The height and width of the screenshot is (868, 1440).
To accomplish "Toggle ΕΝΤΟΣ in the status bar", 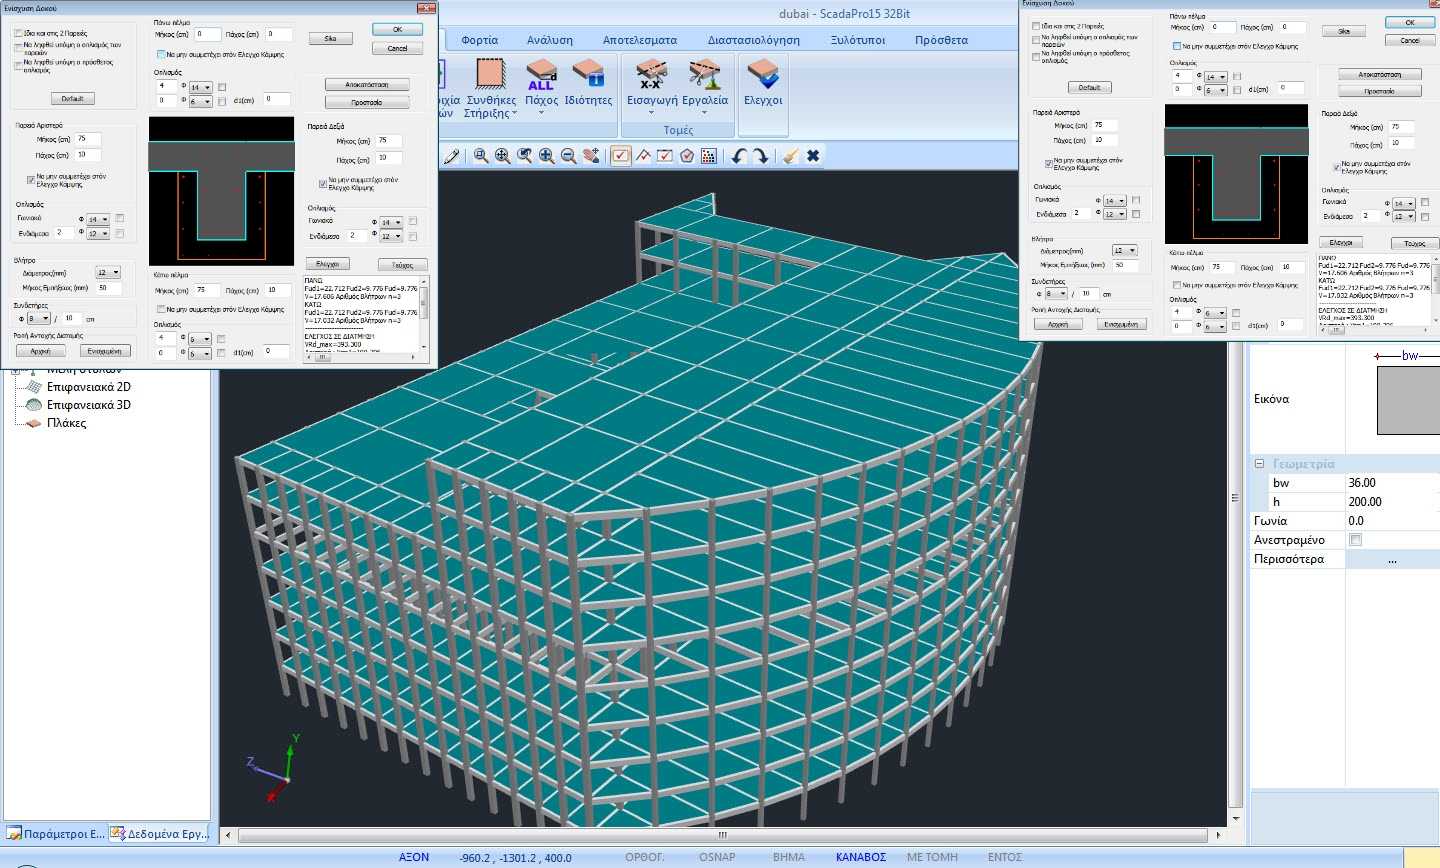I will (1005, 857).
